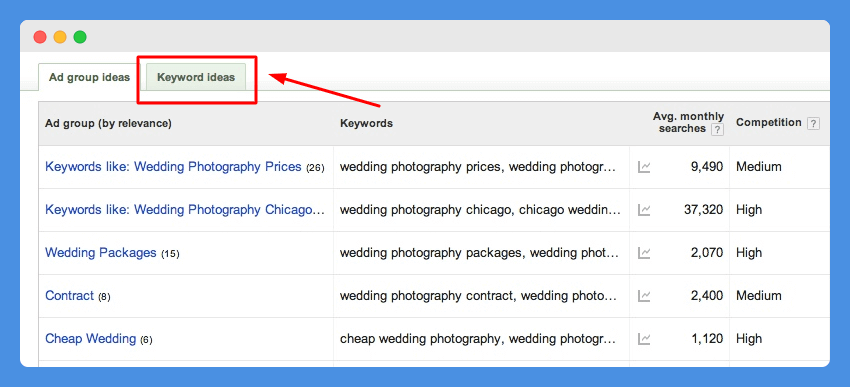Click help icon next to Competition header

tap(813, 124)
